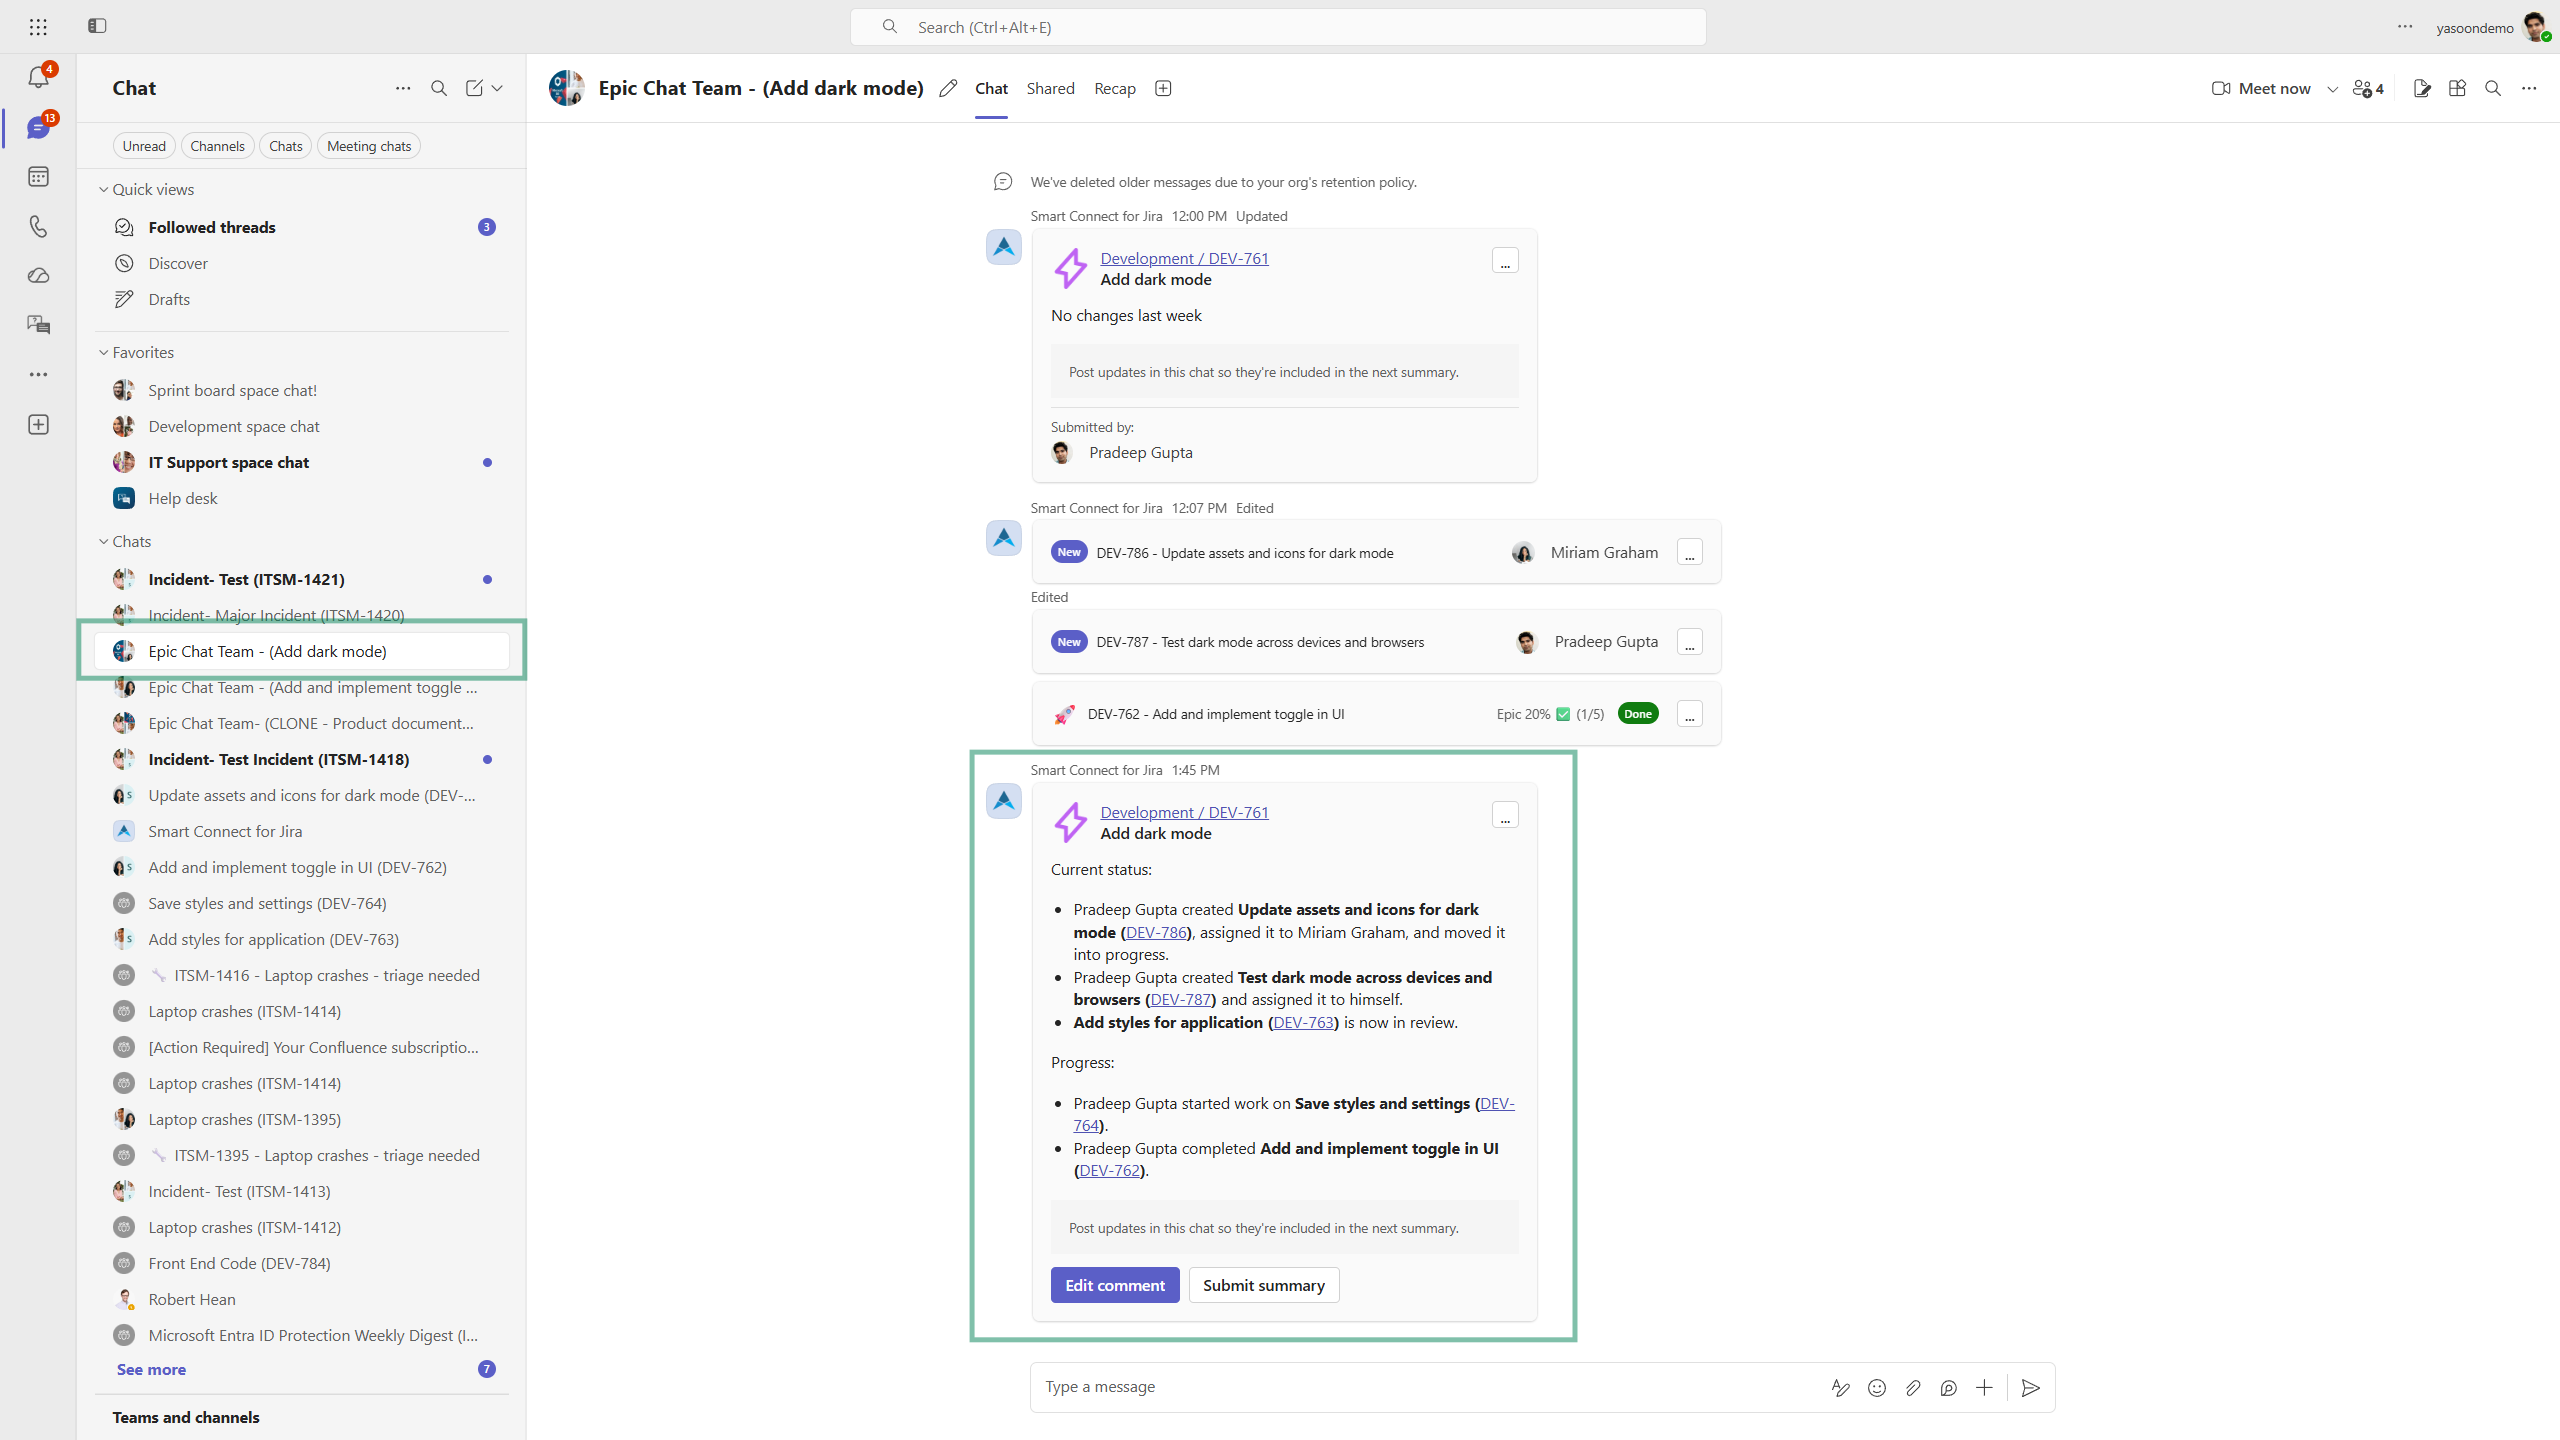Edit the chat name with the pencil icon
The height and width of the screenshot is (1440, 2560).
pyautogui.click(x=948, y=89)
